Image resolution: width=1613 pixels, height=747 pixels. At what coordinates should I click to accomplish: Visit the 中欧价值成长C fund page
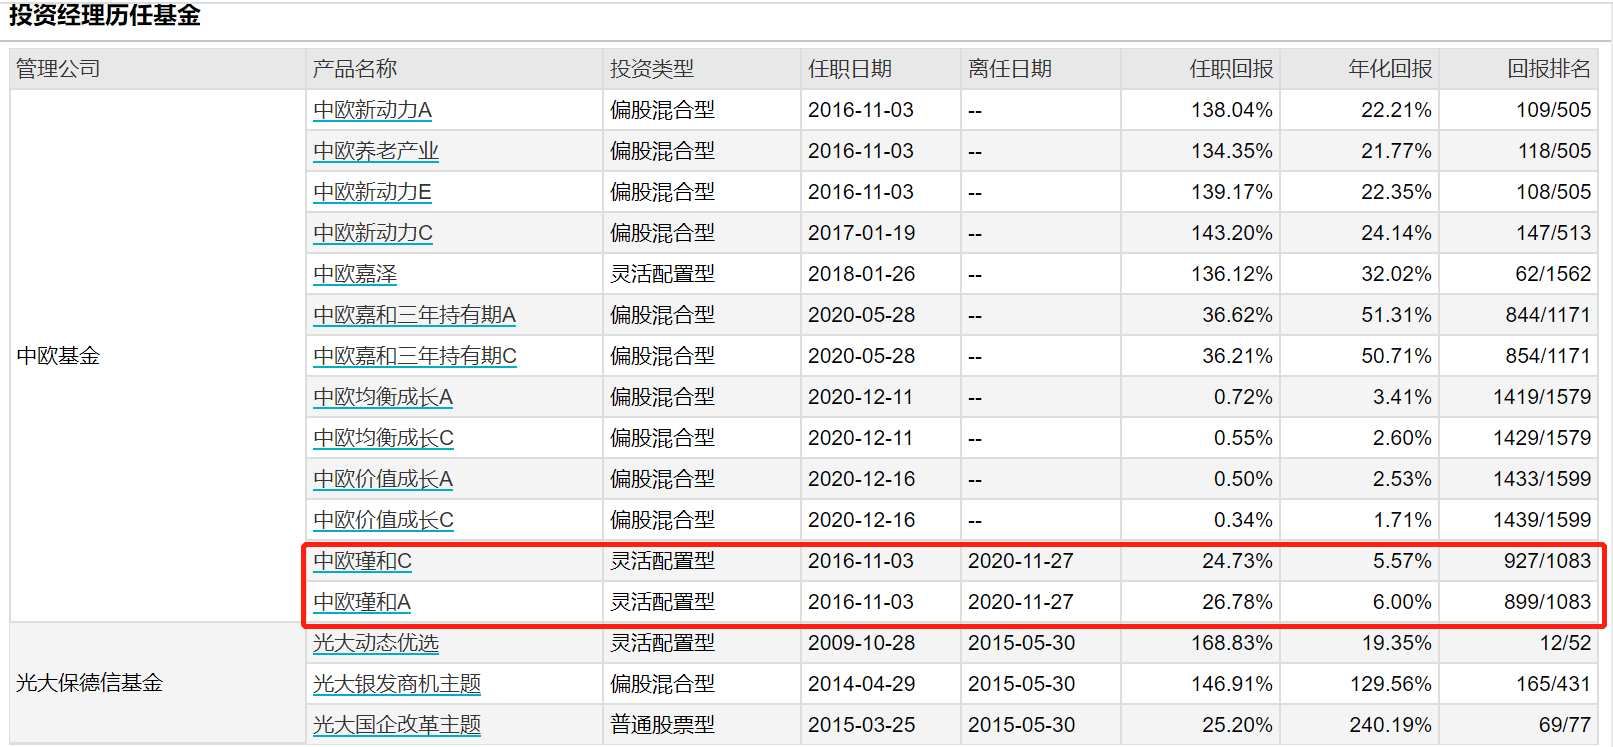[x=383, y=520]
